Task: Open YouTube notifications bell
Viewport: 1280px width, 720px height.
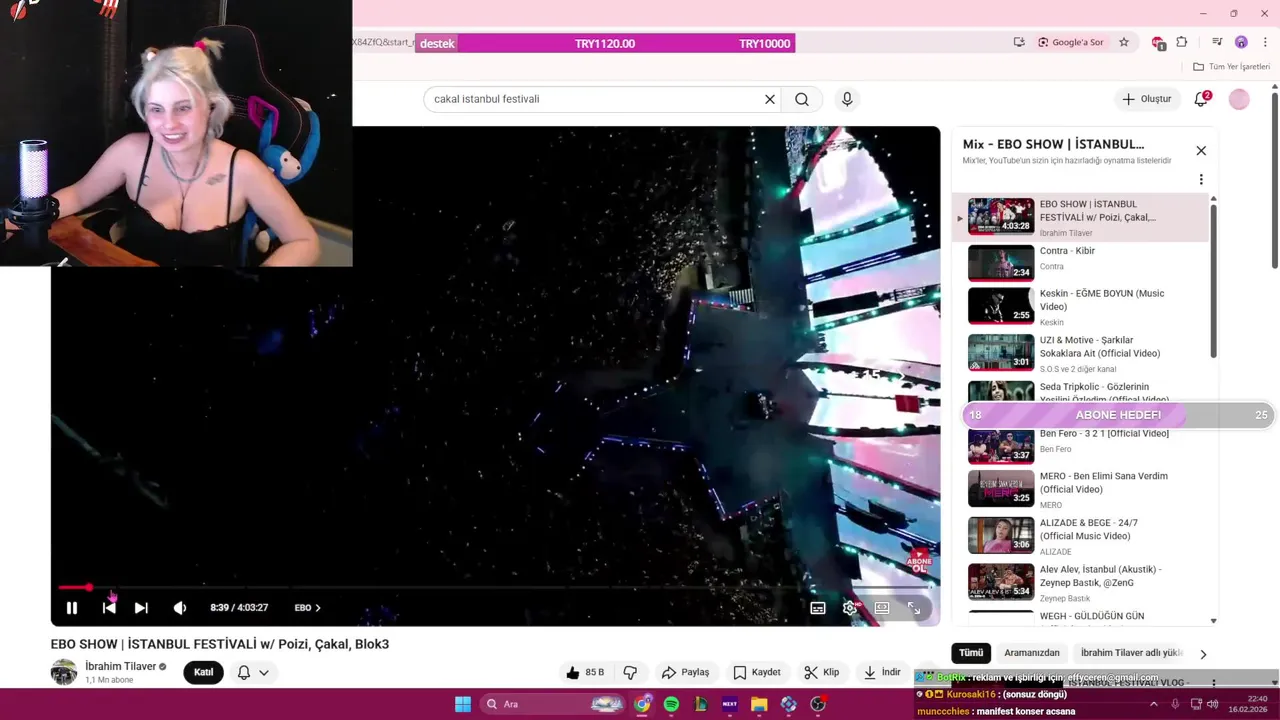Action: [x=1202, y=99]
